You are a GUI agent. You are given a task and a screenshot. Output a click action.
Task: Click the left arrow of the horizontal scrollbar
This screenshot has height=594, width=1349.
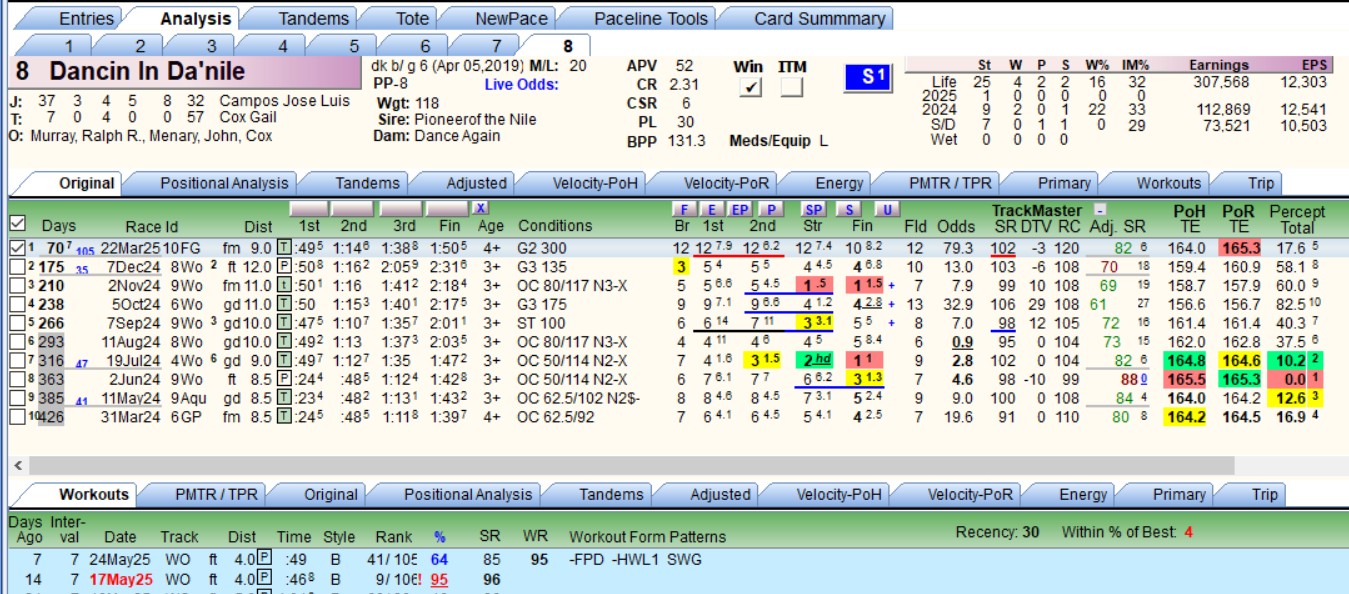(18, 465)
